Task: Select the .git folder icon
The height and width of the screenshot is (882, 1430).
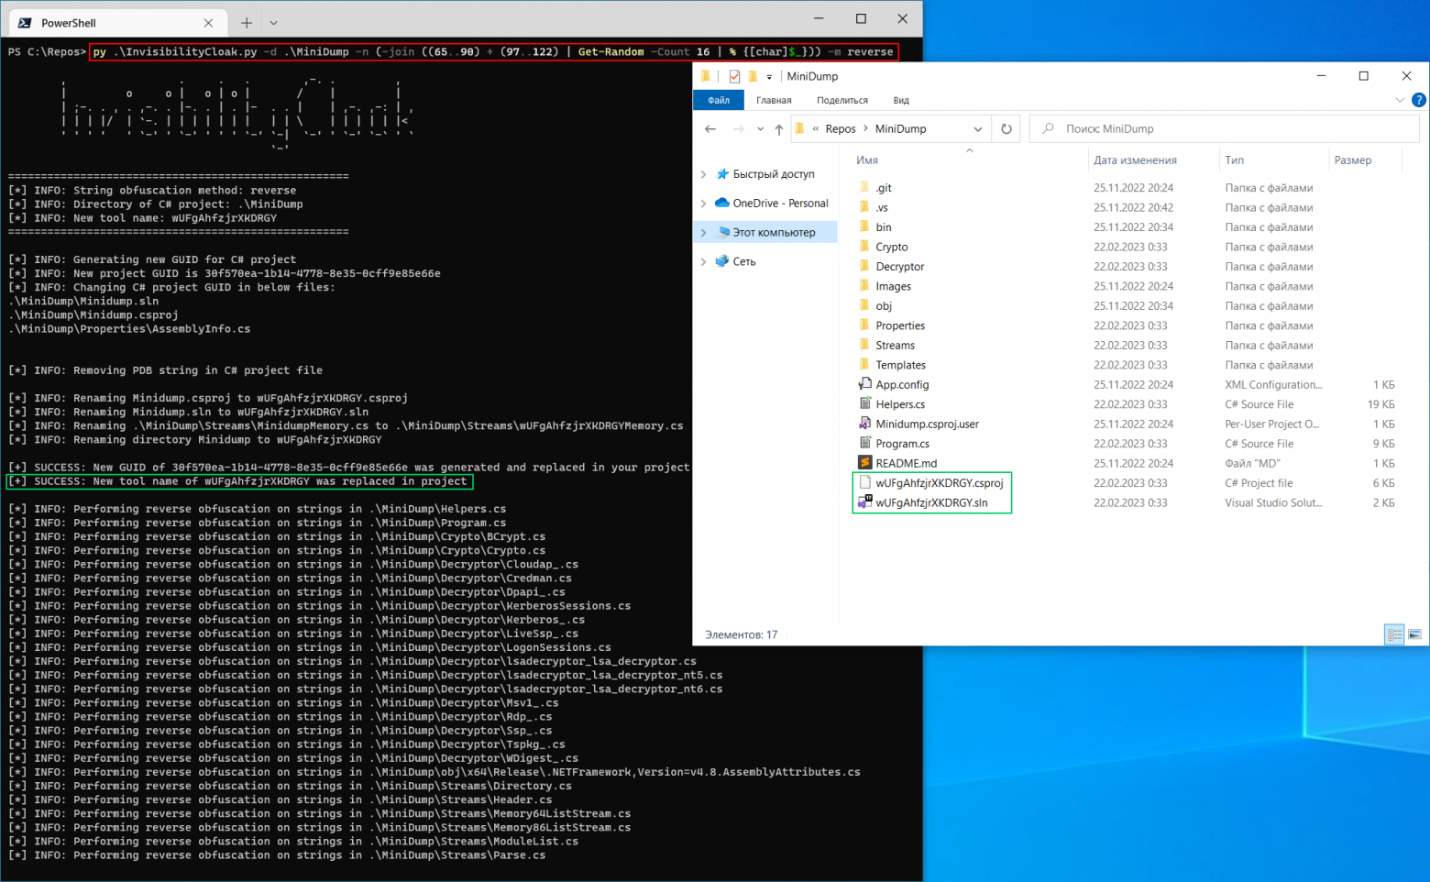Action: tap(865, 187)
